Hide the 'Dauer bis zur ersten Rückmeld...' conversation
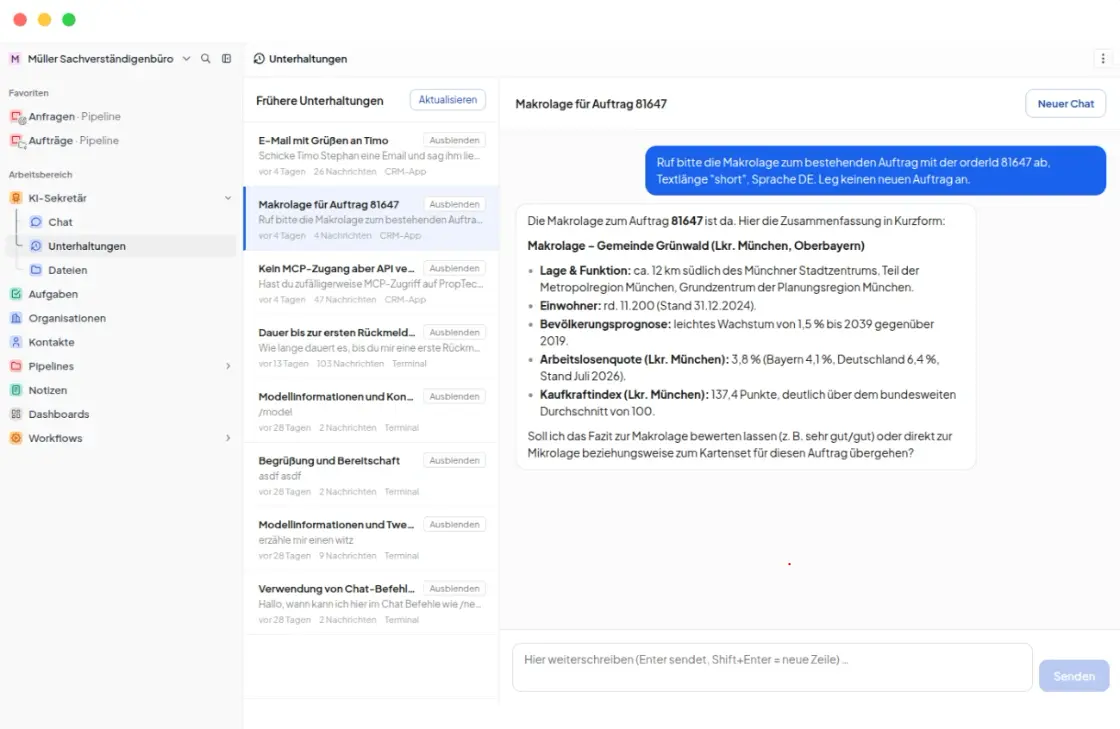 pos(454,333)
